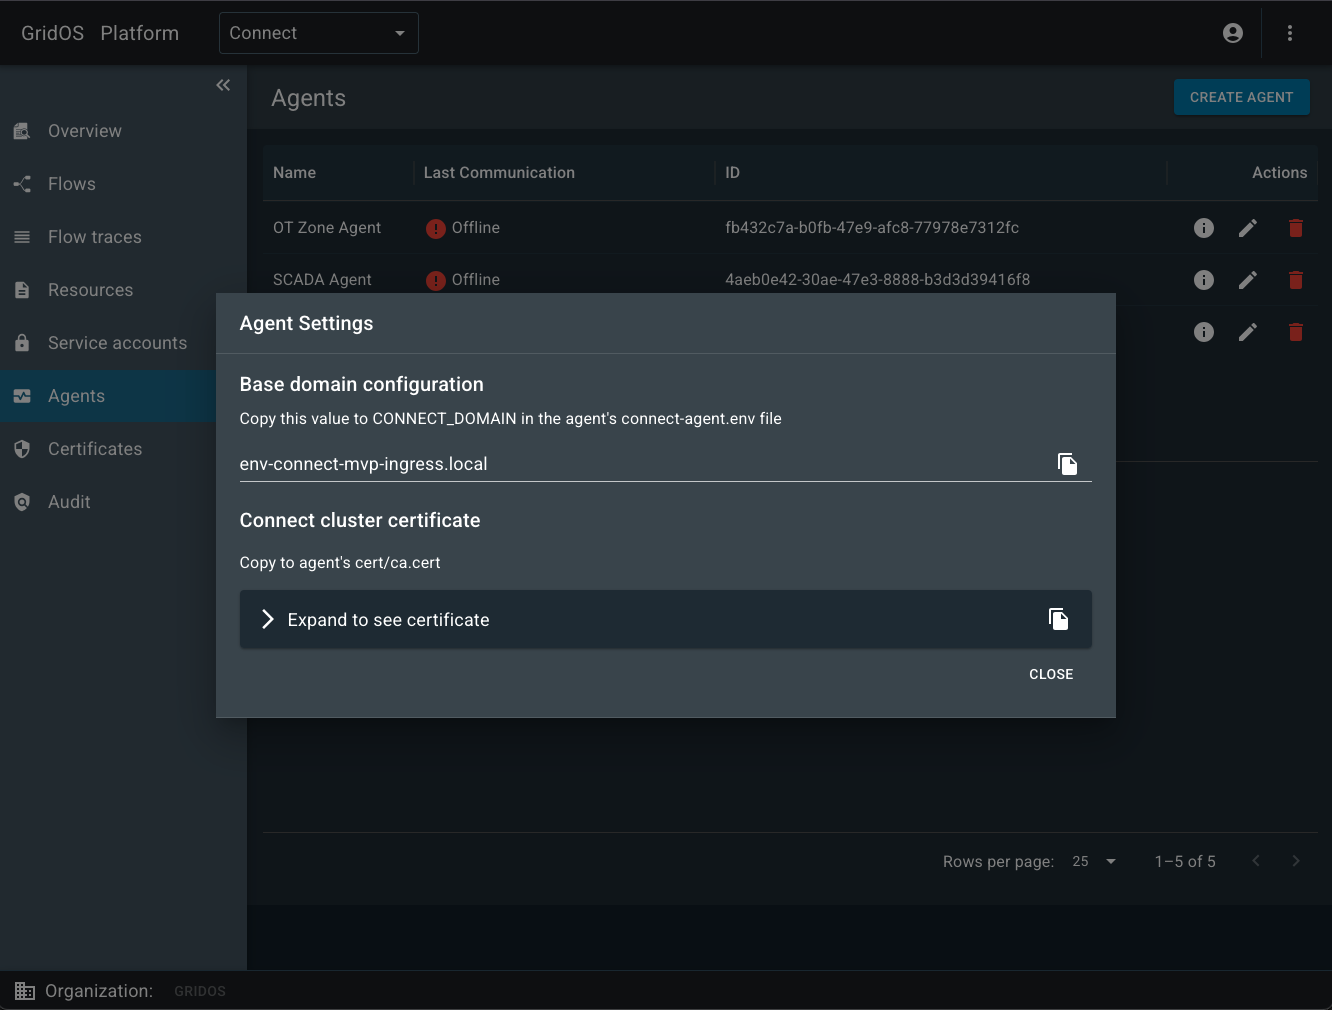
Task: Collapse the sidebar with double-chevron icon
Action: (x=223, y=85)
